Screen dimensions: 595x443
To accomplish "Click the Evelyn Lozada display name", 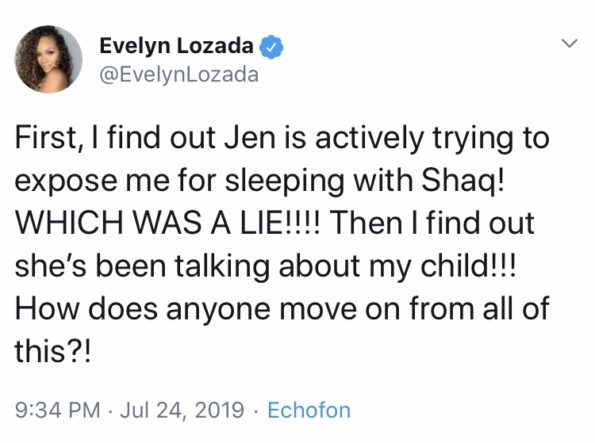I will point(176,46).
